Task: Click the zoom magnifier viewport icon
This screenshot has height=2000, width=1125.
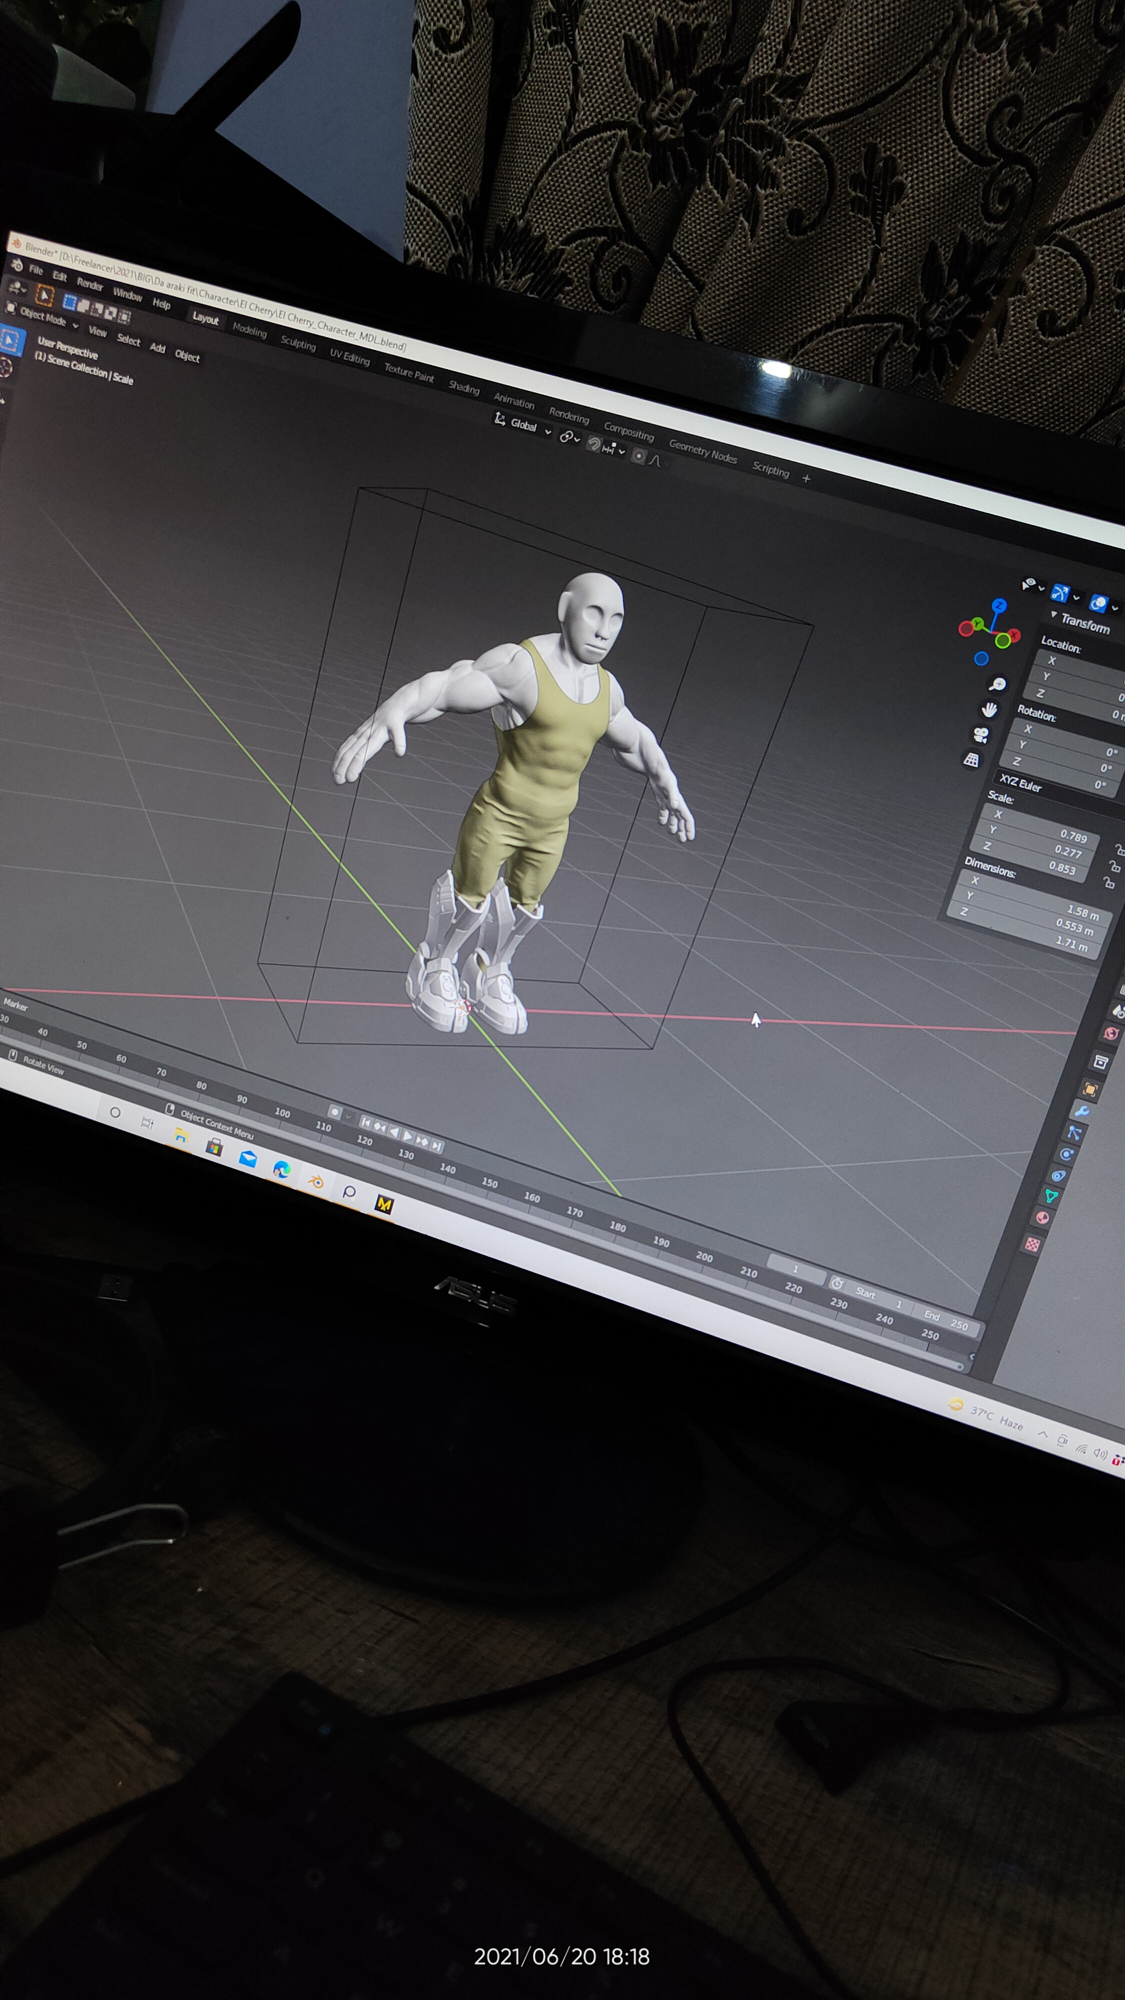Action: [x=997, y=684]
